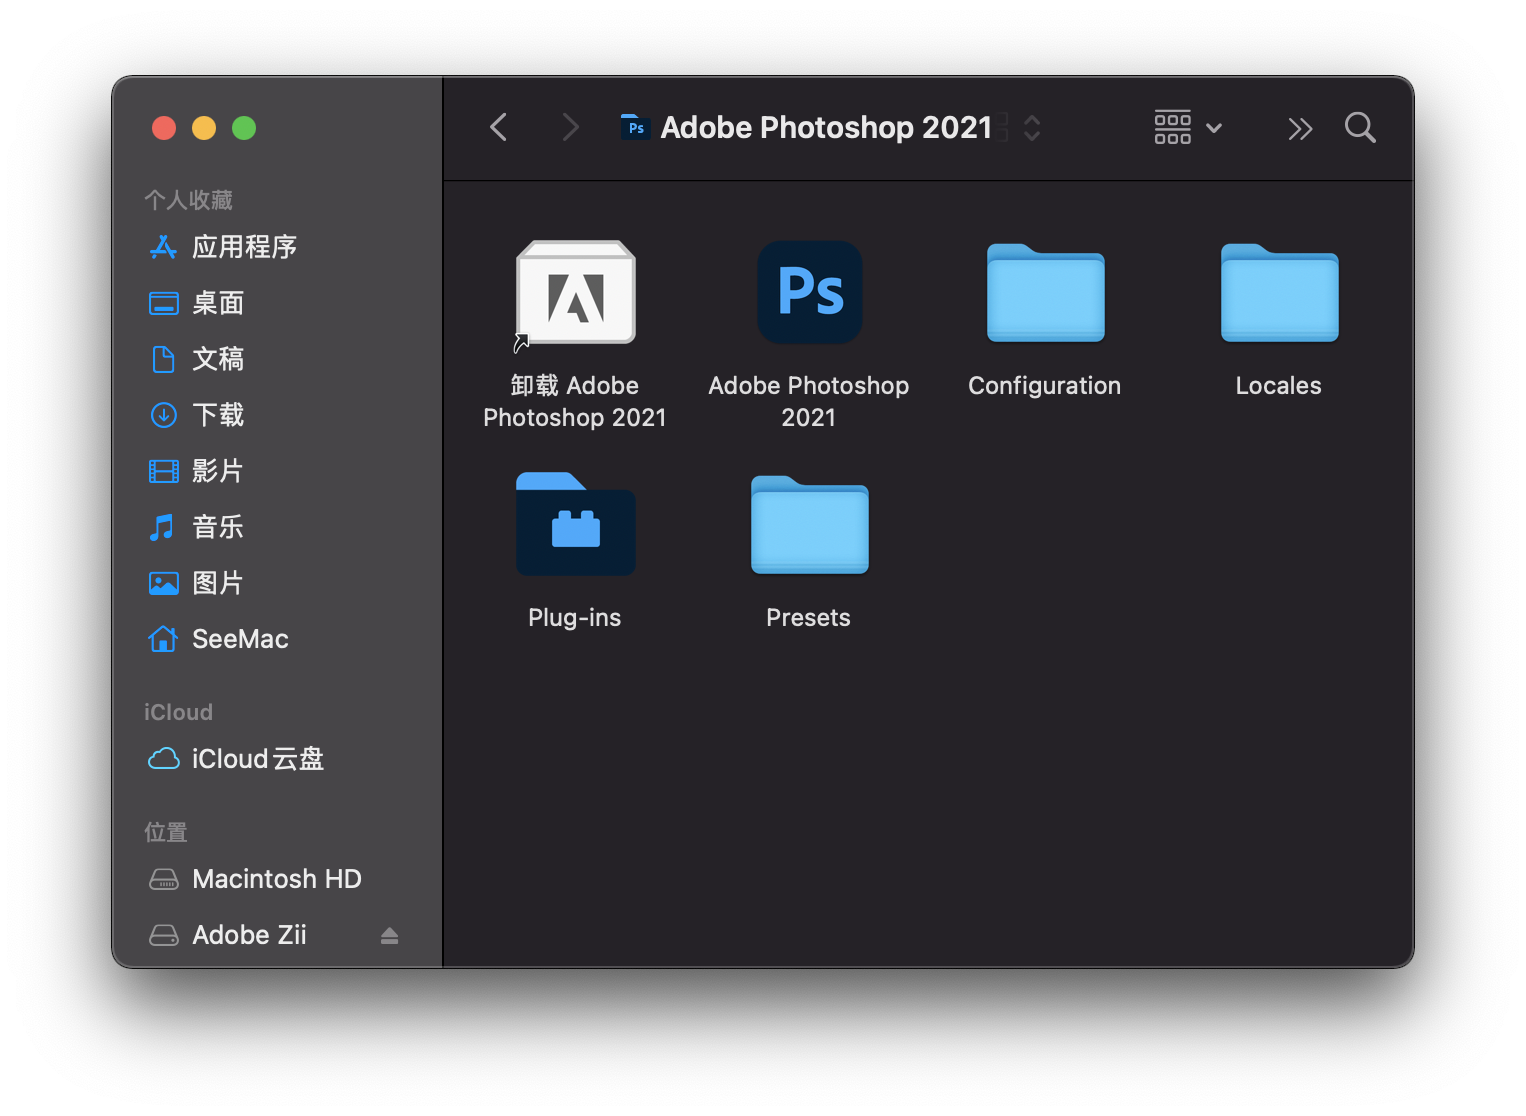The height and width of the screenshot is (1116, 1526).
Task: Select the Configuration folder
Action: pos(1045,293)
